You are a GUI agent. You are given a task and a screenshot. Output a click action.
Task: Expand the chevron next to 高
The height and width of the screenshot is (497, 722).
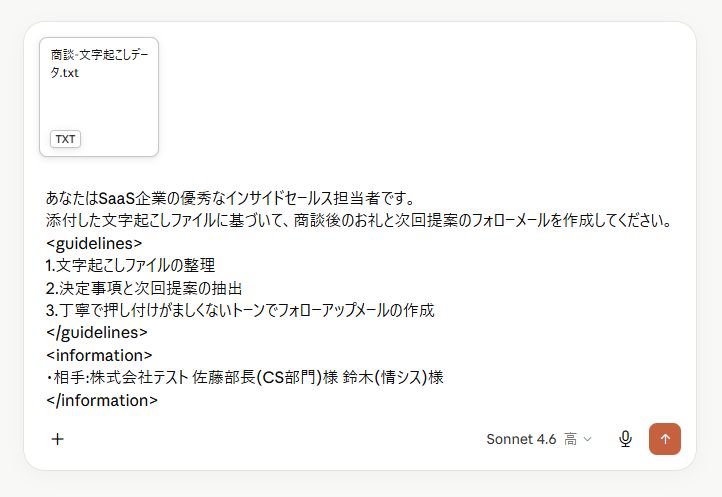(x=587, y=439)
